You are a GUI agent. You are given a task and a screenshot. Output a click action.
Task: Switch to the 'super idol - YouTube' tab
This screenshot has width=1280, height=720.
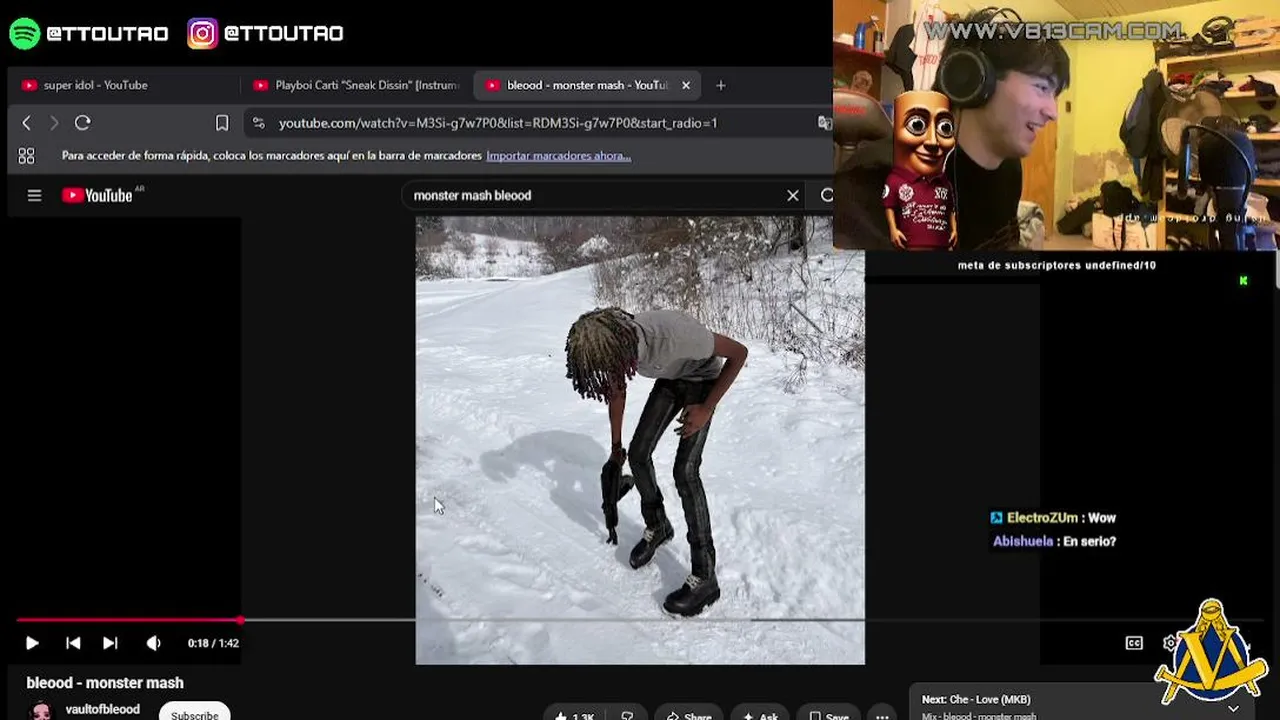(x=123, y=85)
